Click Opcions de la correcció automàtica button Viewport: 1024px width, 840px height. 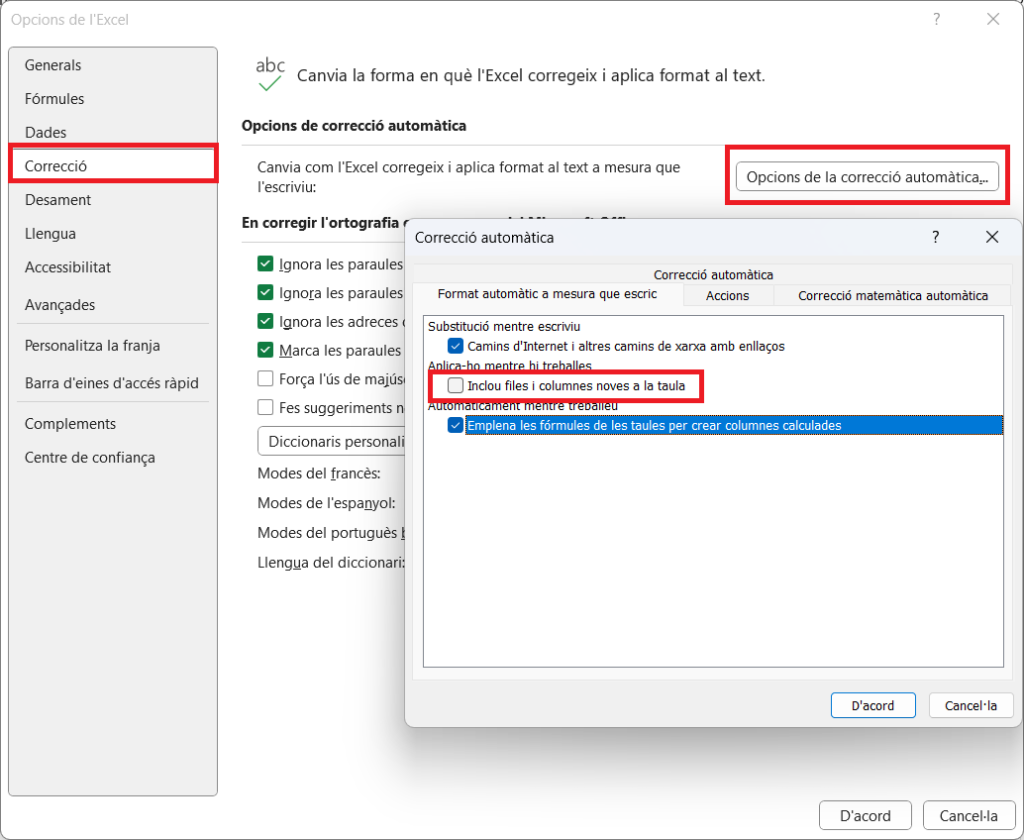tap(867, 177)
